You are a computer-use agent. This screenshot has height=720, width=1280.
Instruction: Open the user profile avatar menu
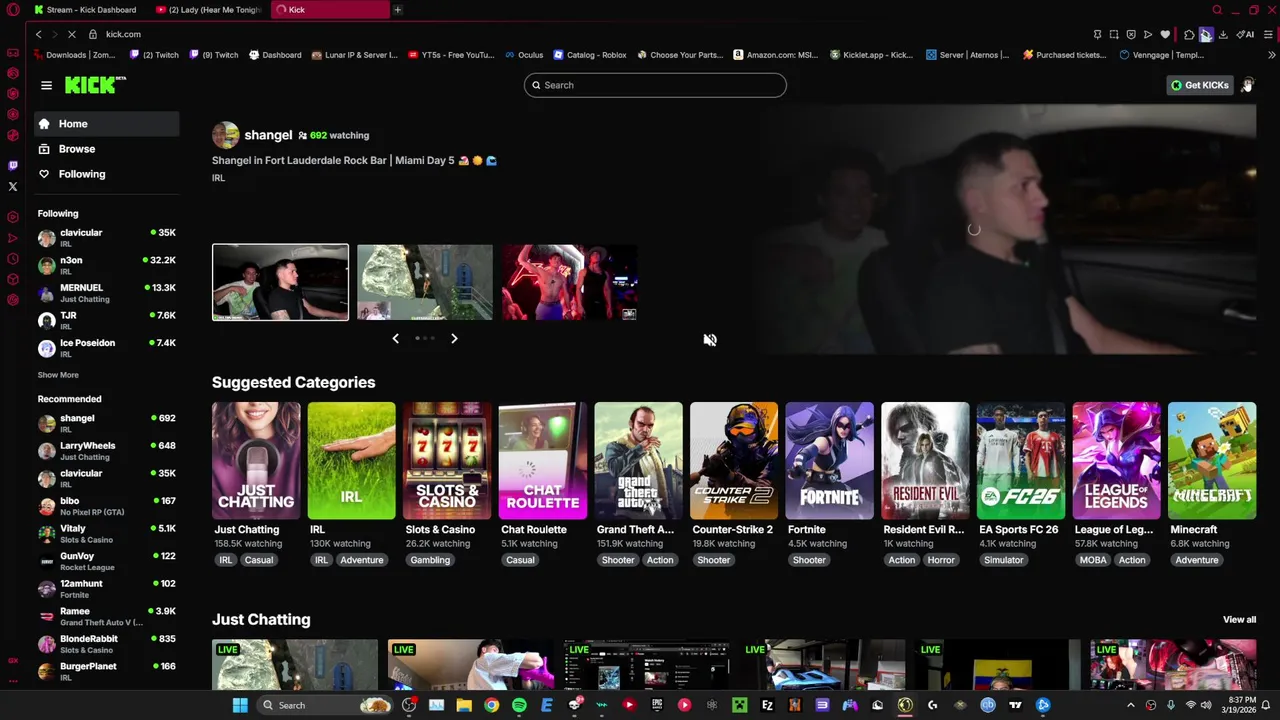(1247, 85)
